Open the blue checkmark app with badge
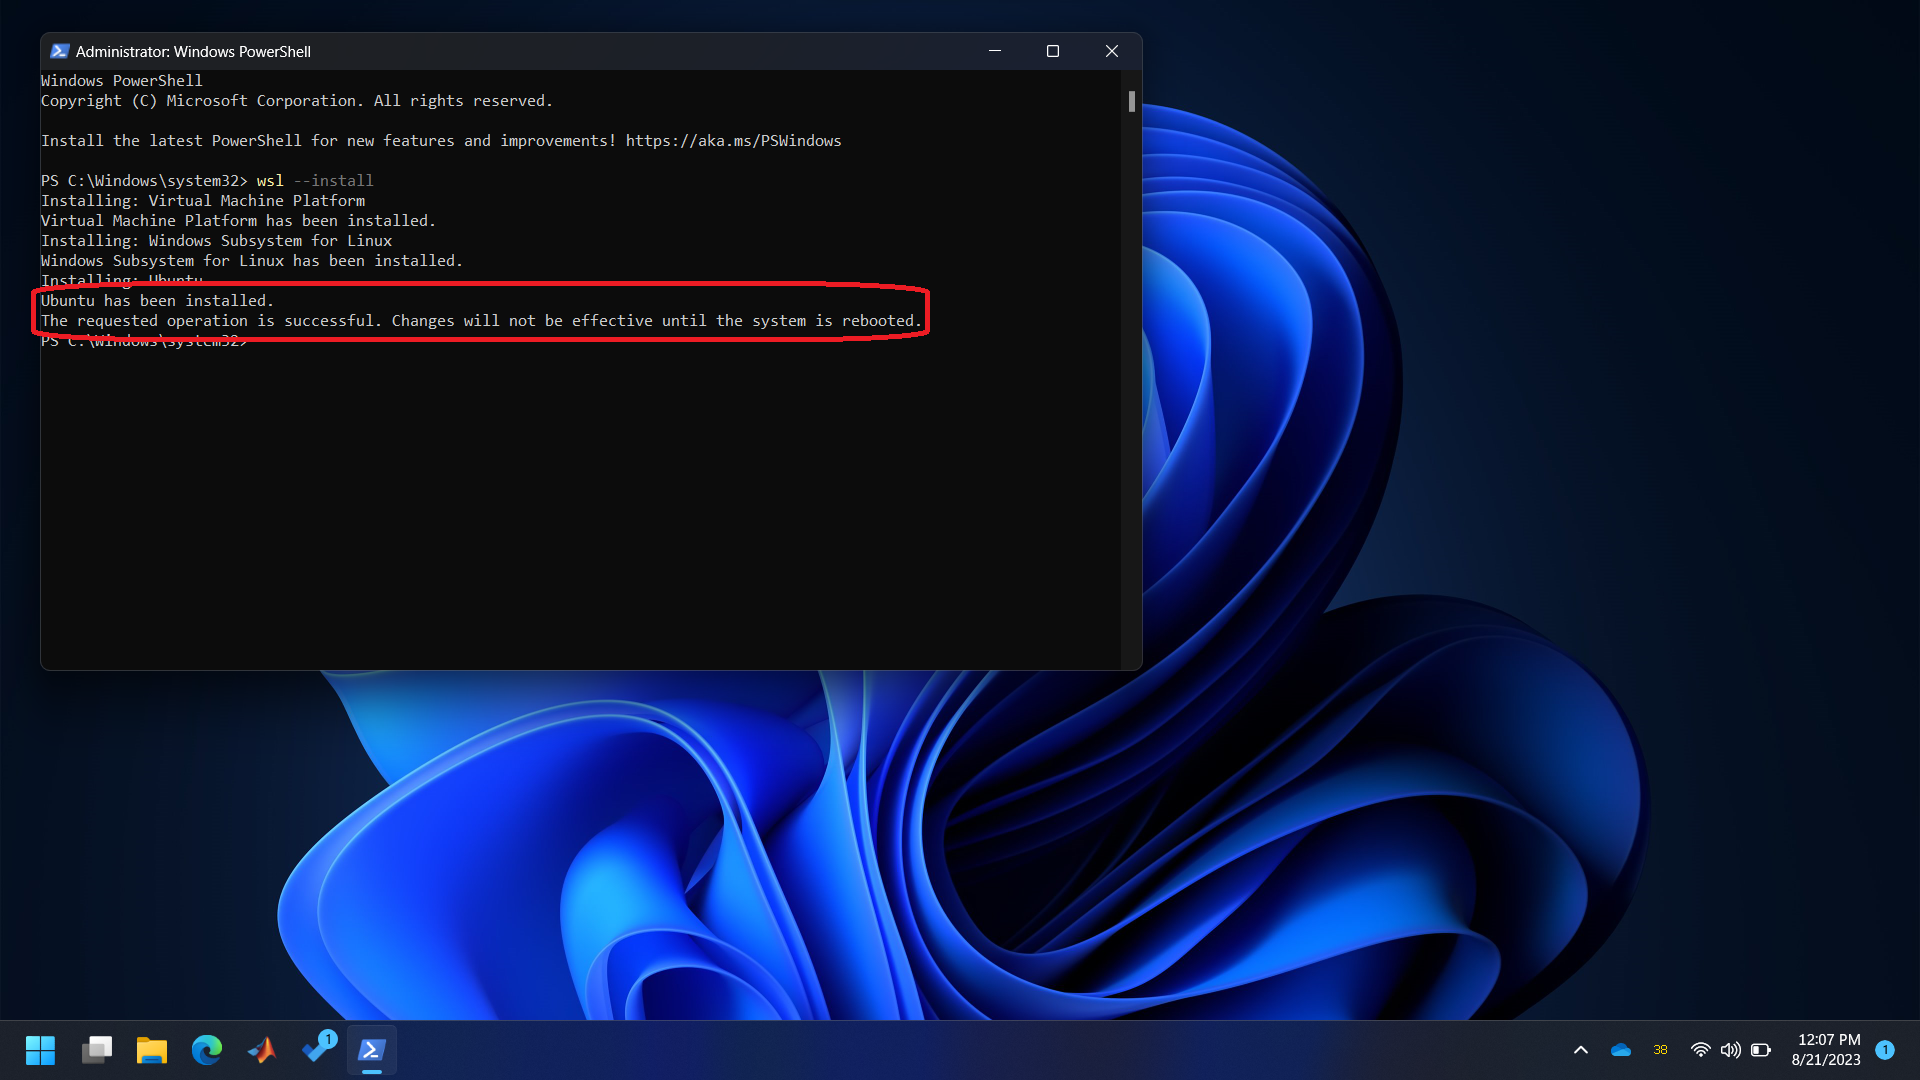Image resolution: width=1920 pixels, height=1080 pixels. coord(318,1048)
